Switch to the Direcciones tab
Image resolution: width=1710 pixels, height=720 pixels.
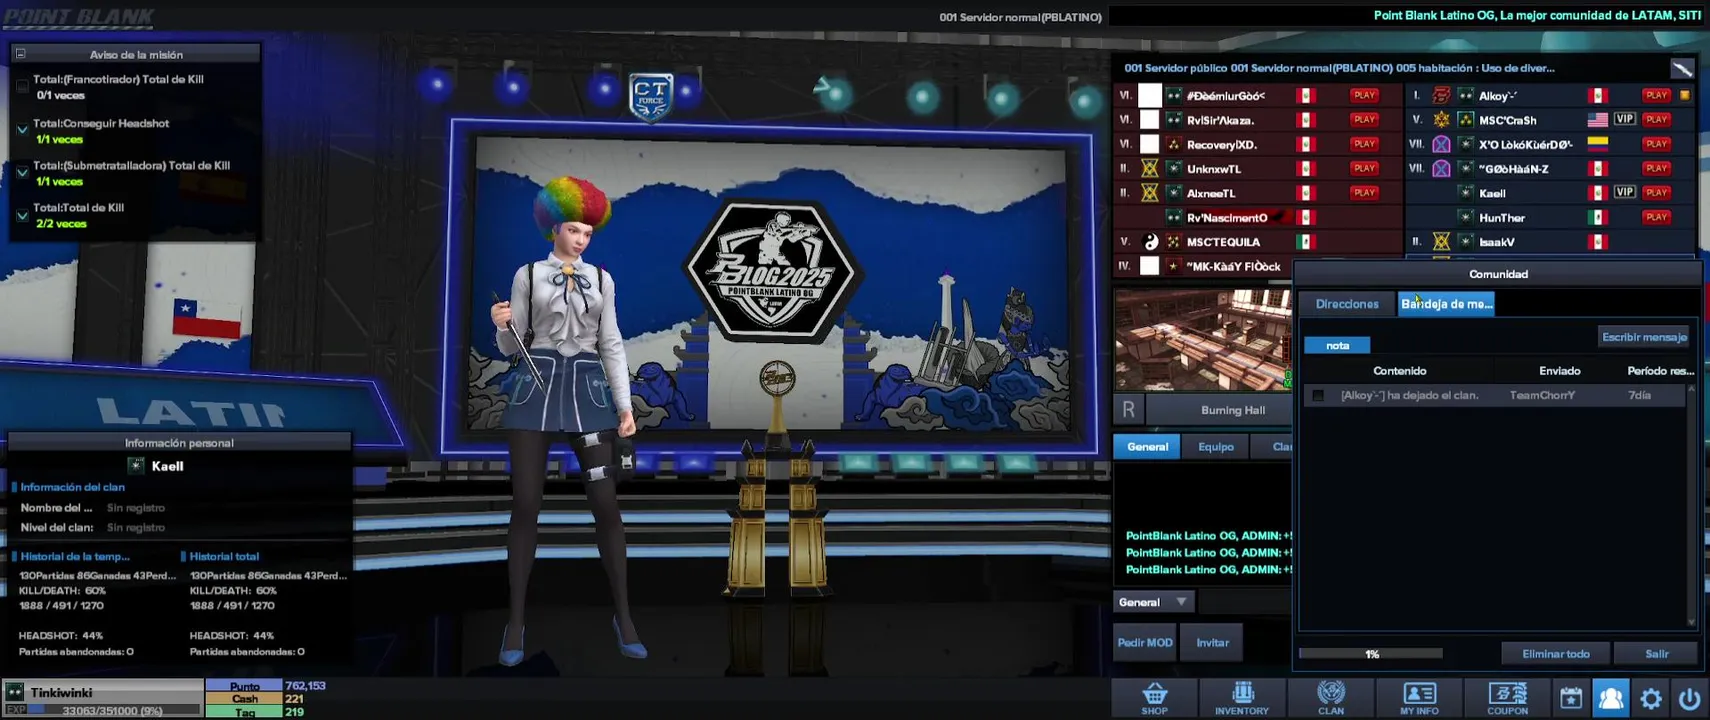(x=1347, y=304)
